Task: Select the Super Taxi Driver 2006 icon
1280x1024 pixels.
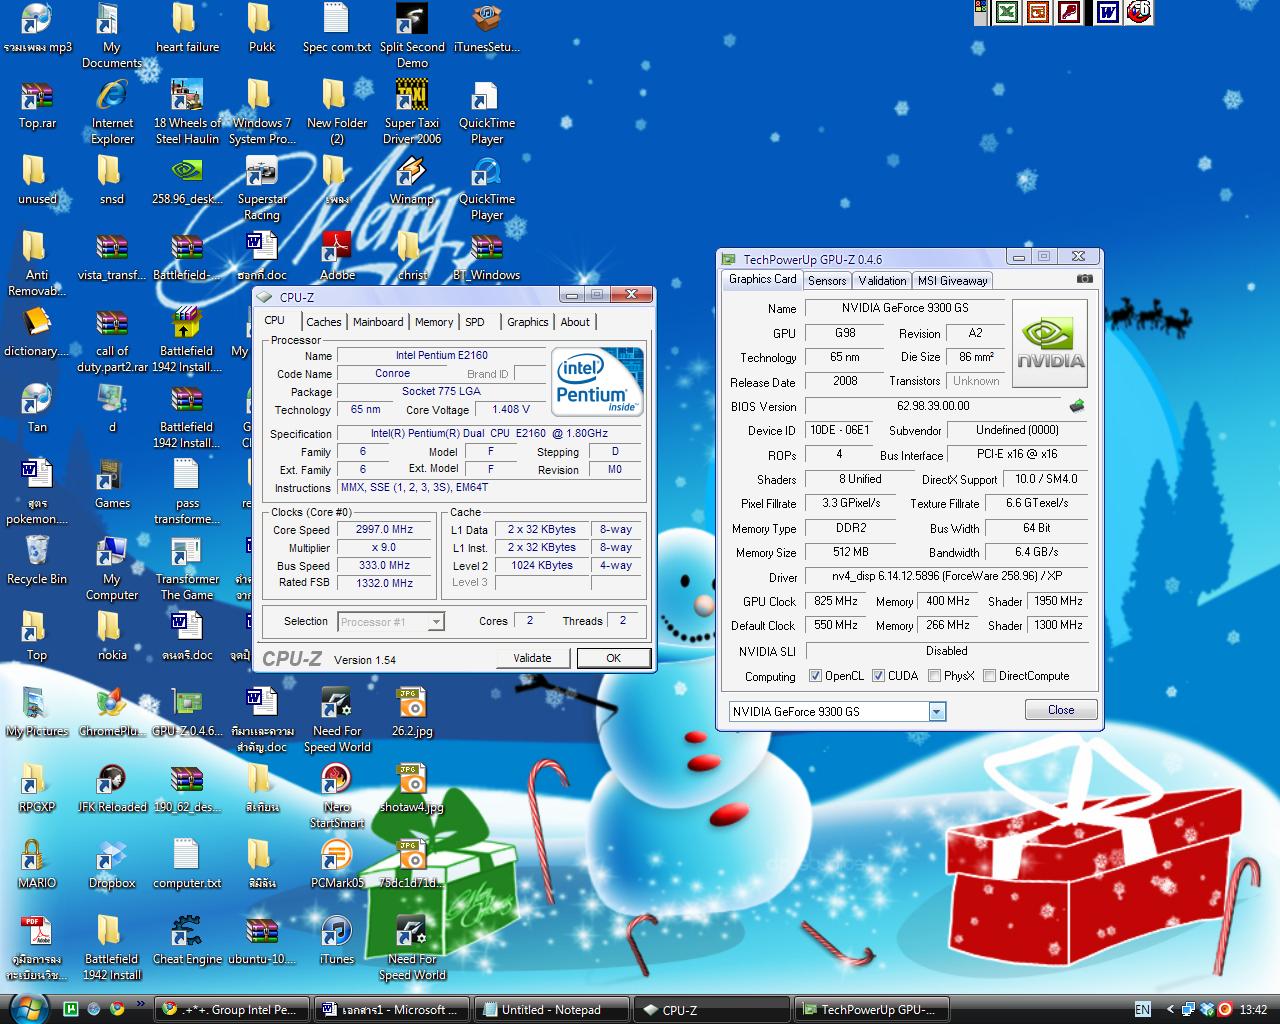Action: (x=412, y=112)
